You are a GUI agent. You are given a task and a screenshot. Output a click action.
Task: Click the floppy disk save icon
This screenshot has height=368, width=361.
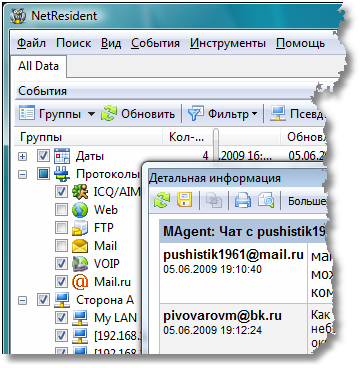tap(185, 201)
